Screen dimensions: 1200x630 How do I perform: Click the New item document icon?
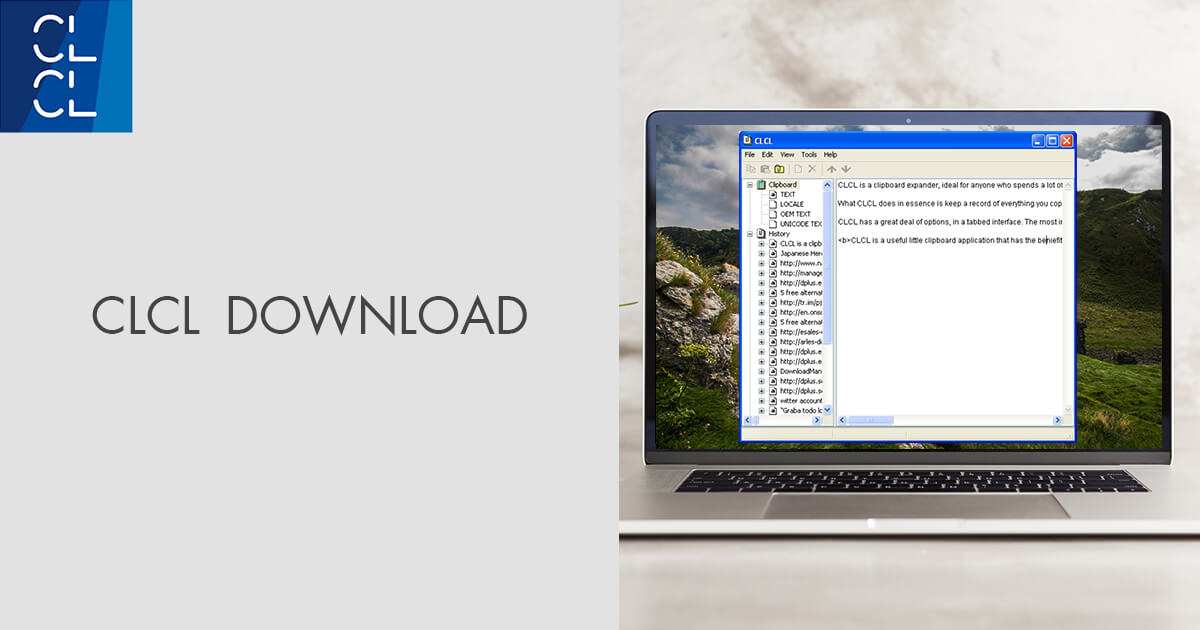coord(796,168)
